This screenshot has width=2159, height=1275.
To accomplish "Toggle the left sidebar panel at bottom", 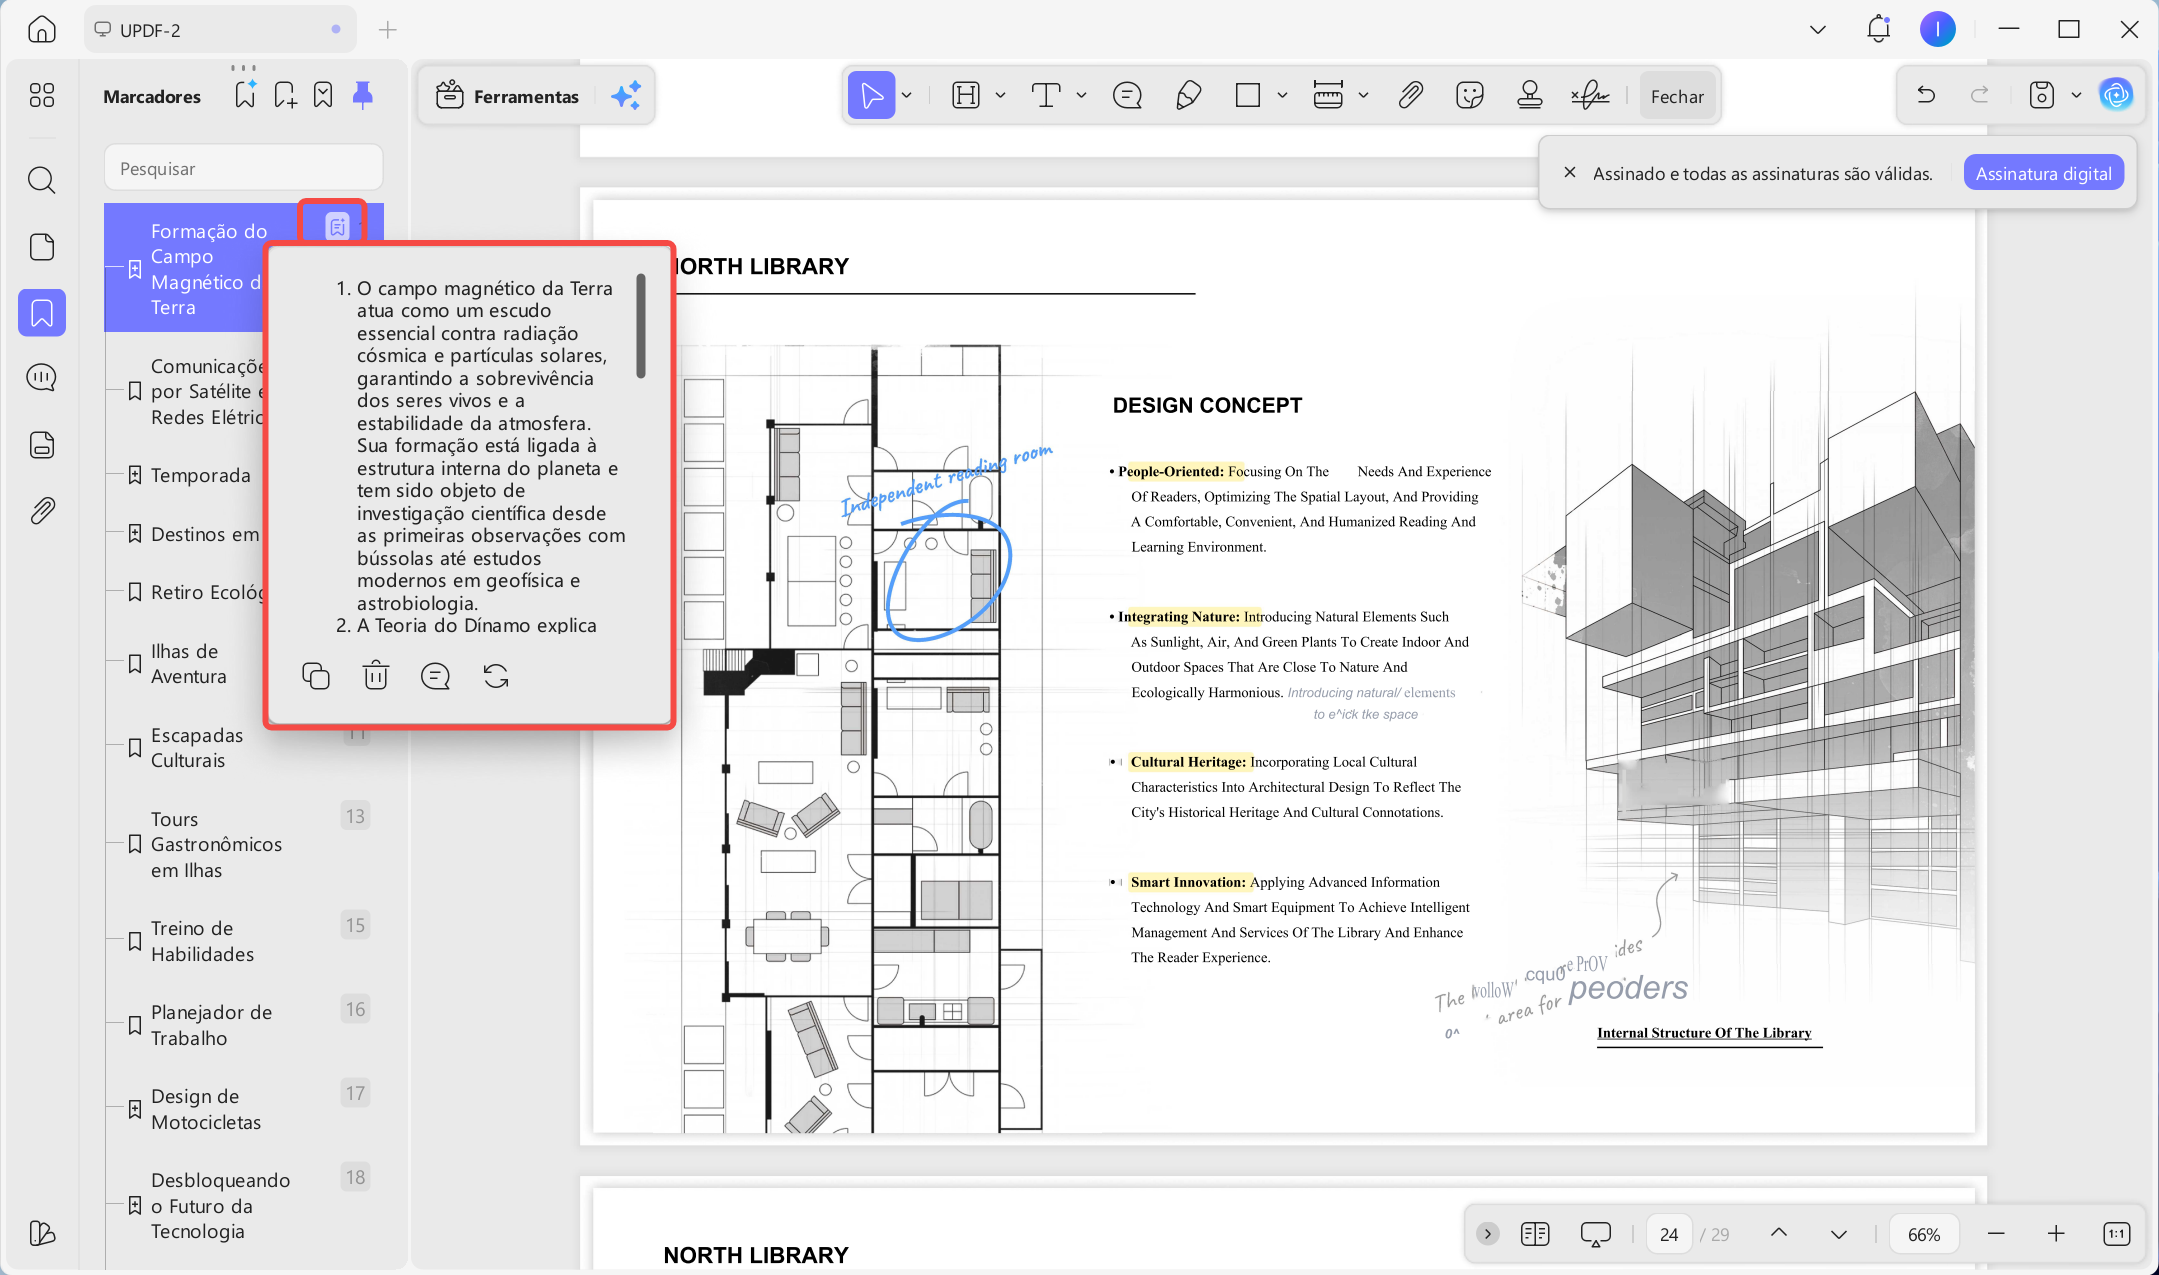I will [x=42, y=1233].
